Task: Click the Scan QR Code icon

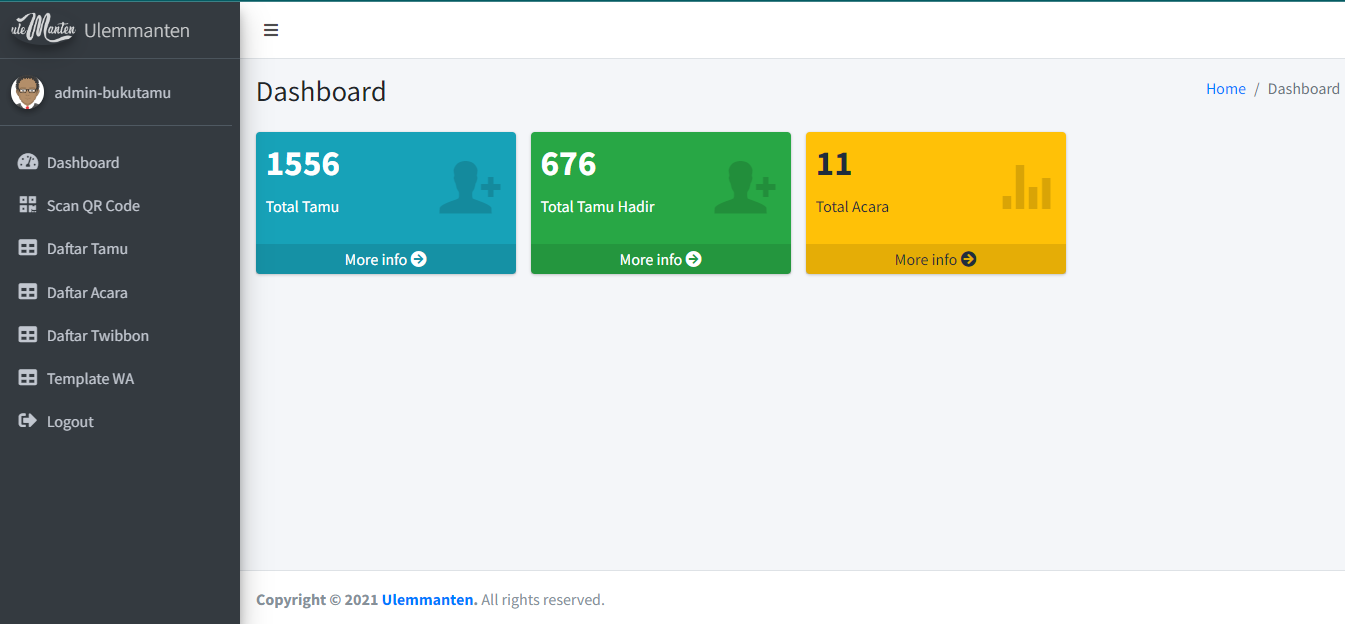Action: [28, 205]
